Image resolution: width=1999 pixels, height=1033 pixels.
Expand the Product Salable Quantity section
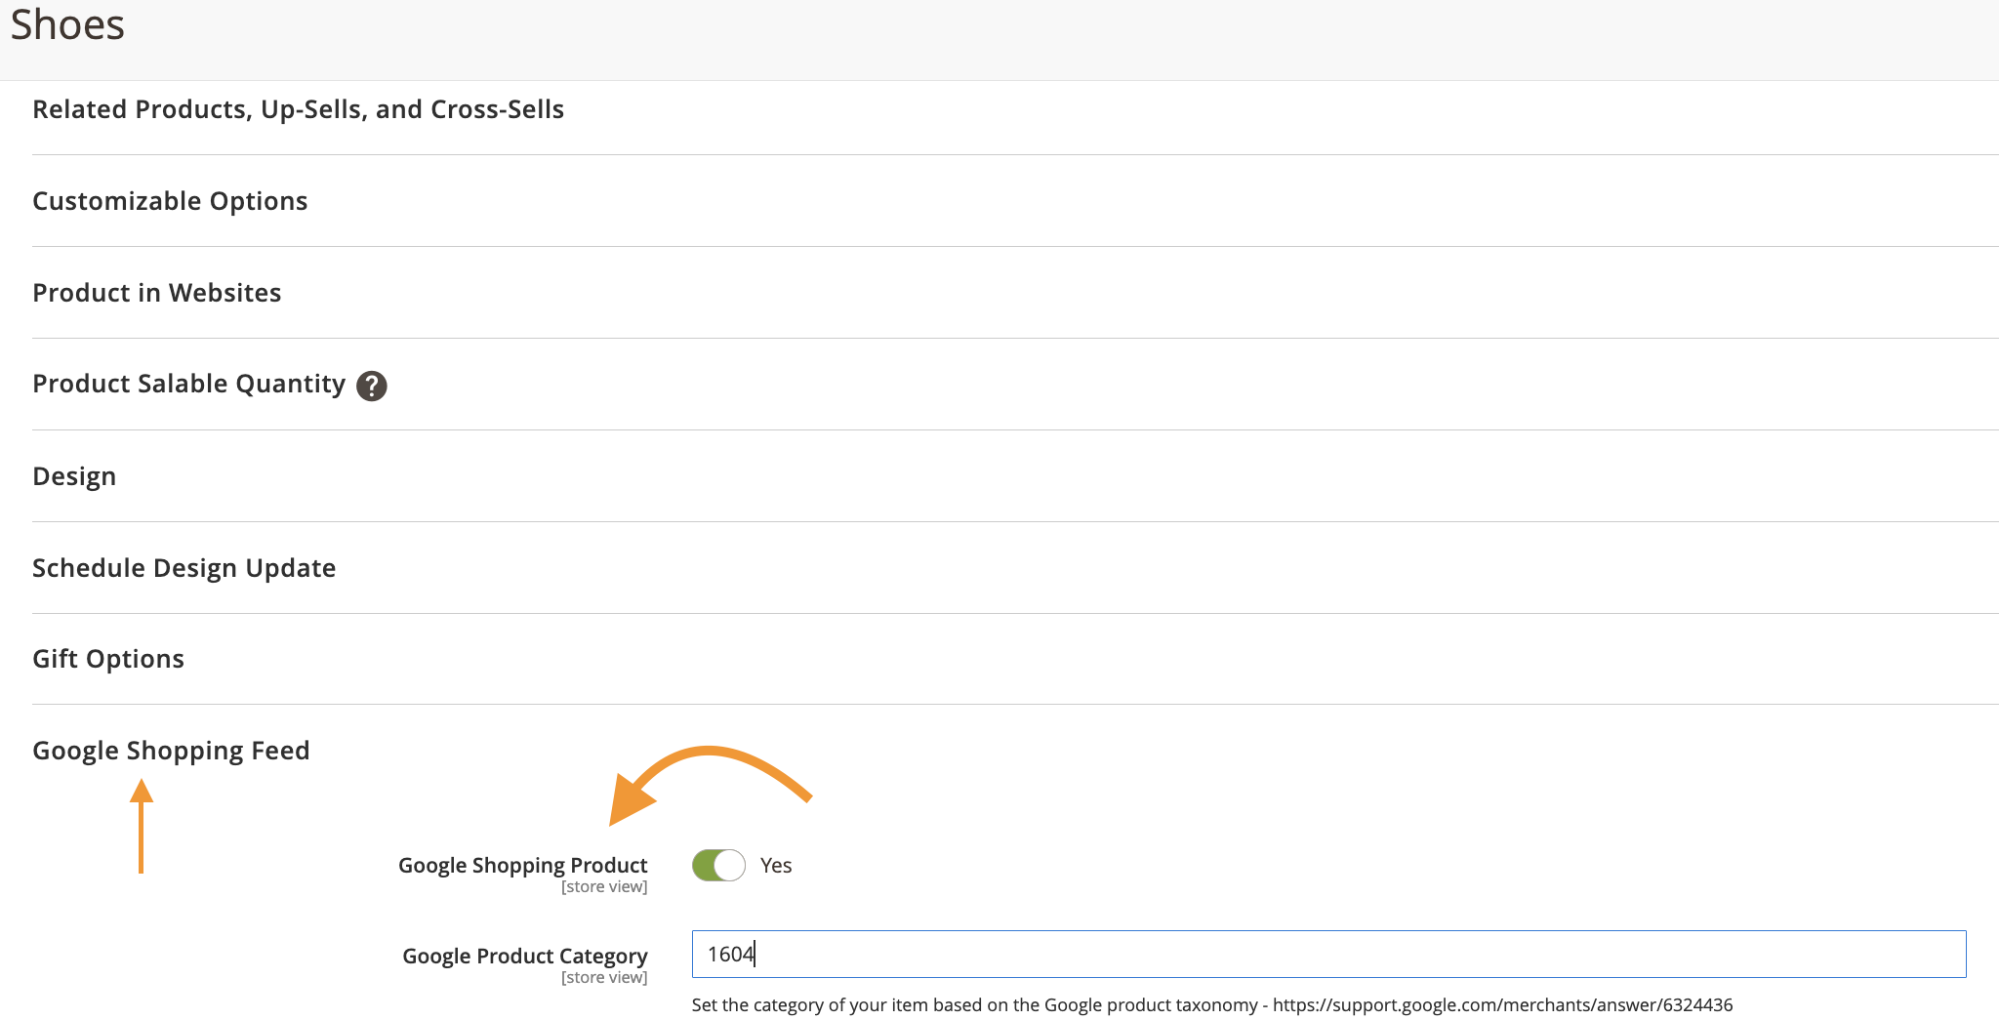pos(188,383)
